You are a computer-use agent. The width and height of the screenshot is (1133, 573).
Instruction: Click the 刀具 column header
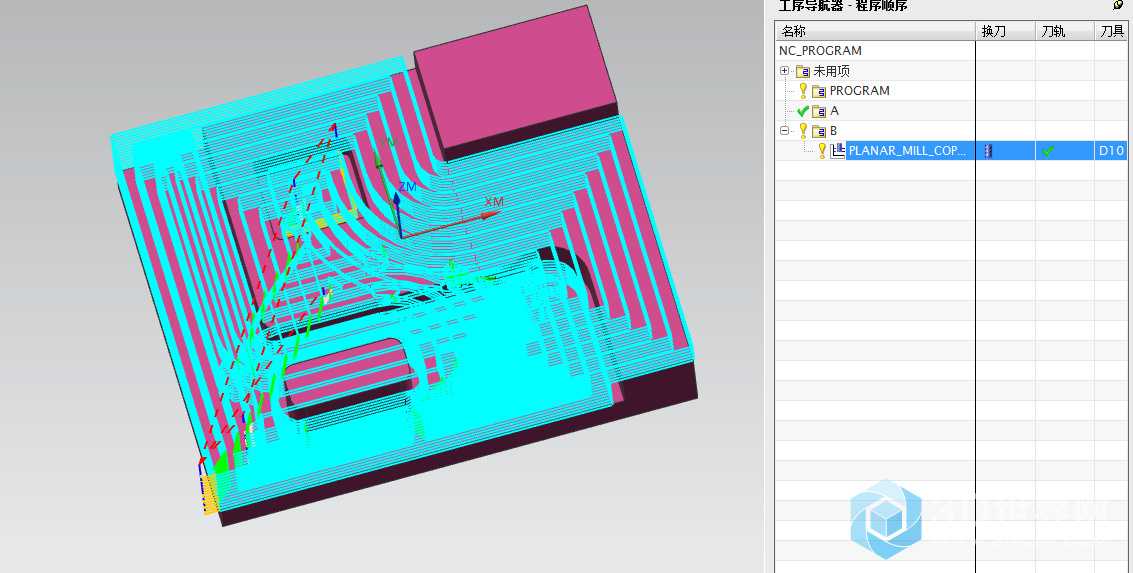coord(1112,31)
